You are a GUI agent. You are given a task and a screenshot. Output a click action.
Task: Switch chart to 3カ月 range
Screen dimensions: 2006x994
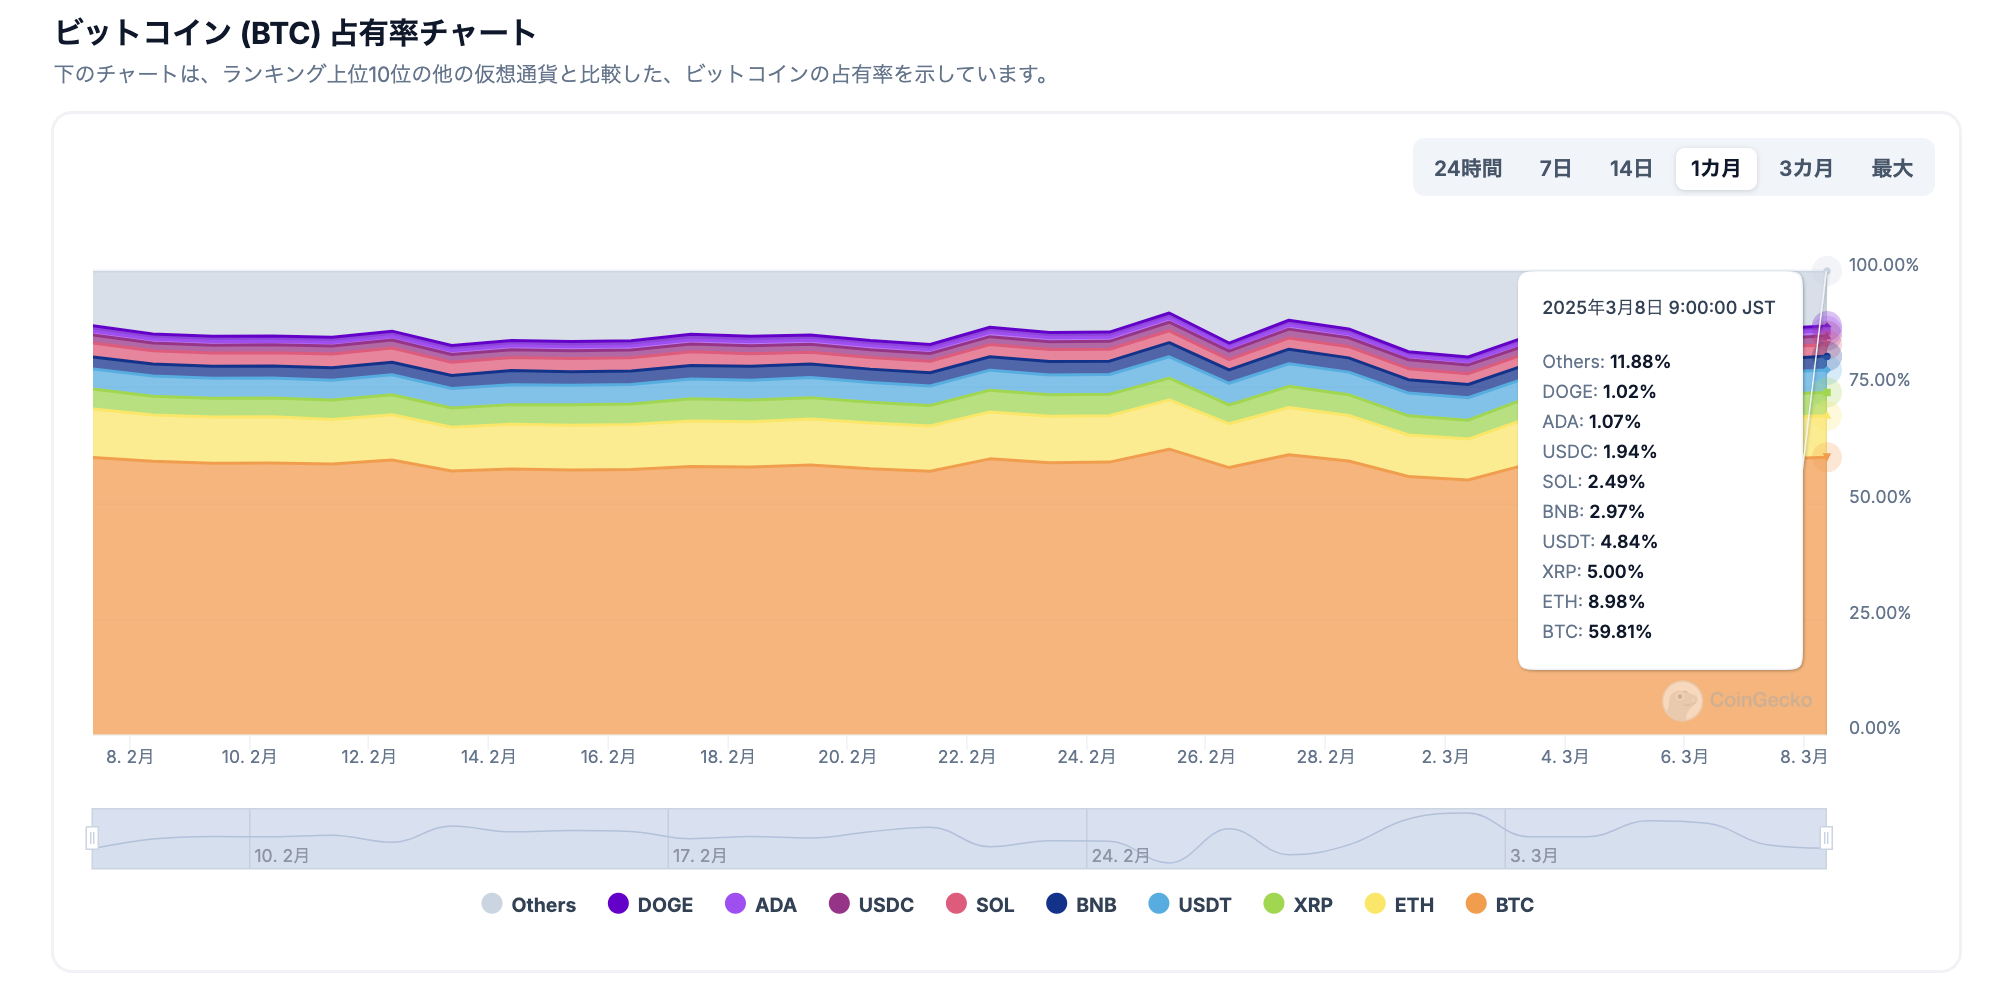1806,169
